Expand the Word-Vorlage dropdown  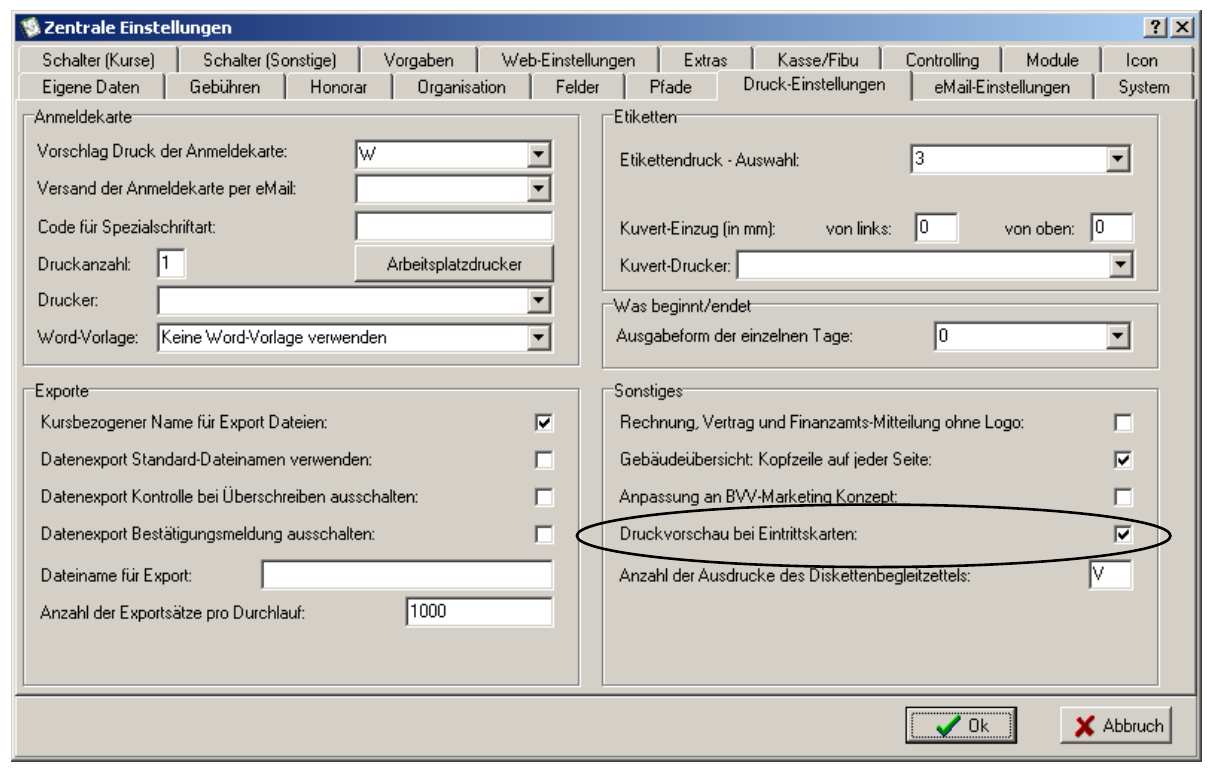(x=539, y=338)
